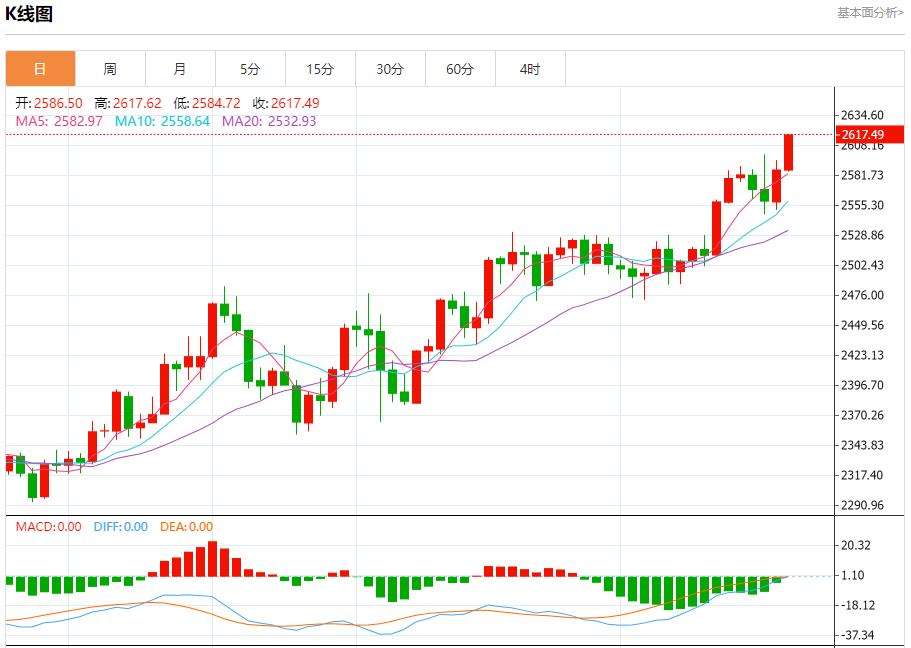Click the MACD value label
The width and height of the screenshot is (911, 648).
[x=48, y=527]
